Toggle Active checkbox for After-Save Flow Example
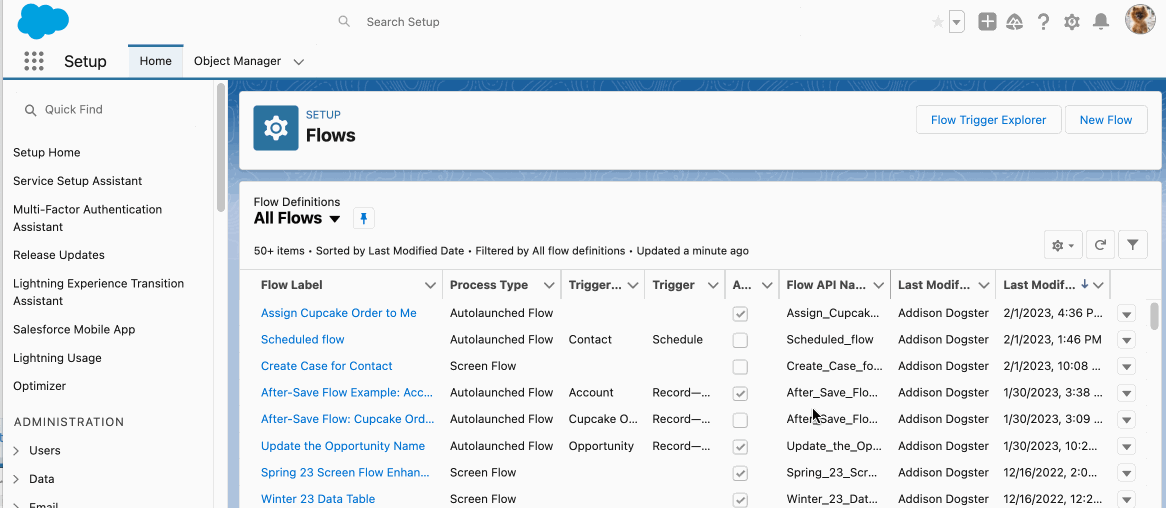 [x=740, y=393]
